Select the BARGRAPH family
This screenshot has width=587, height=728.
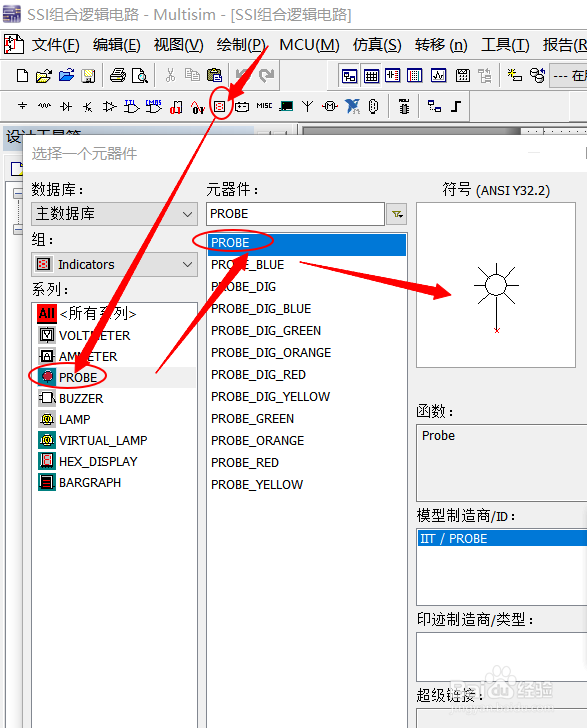115,482
